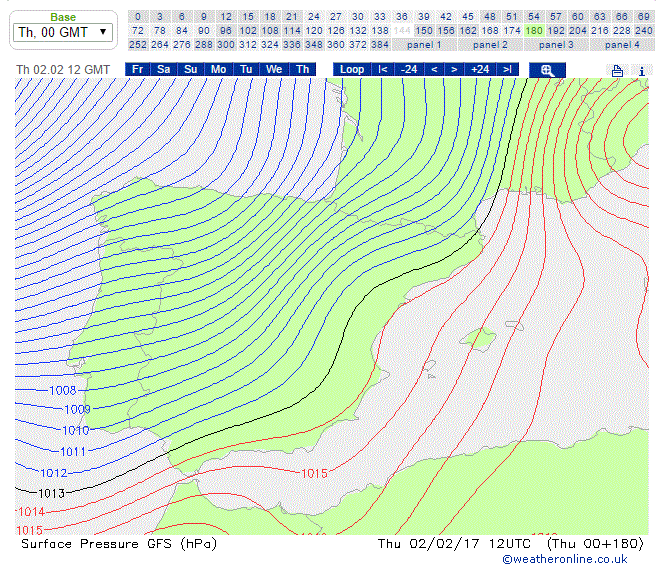This screenshot has height=577, width=667.
Task: Step back 24 hours
Action: tap(409, 69)
